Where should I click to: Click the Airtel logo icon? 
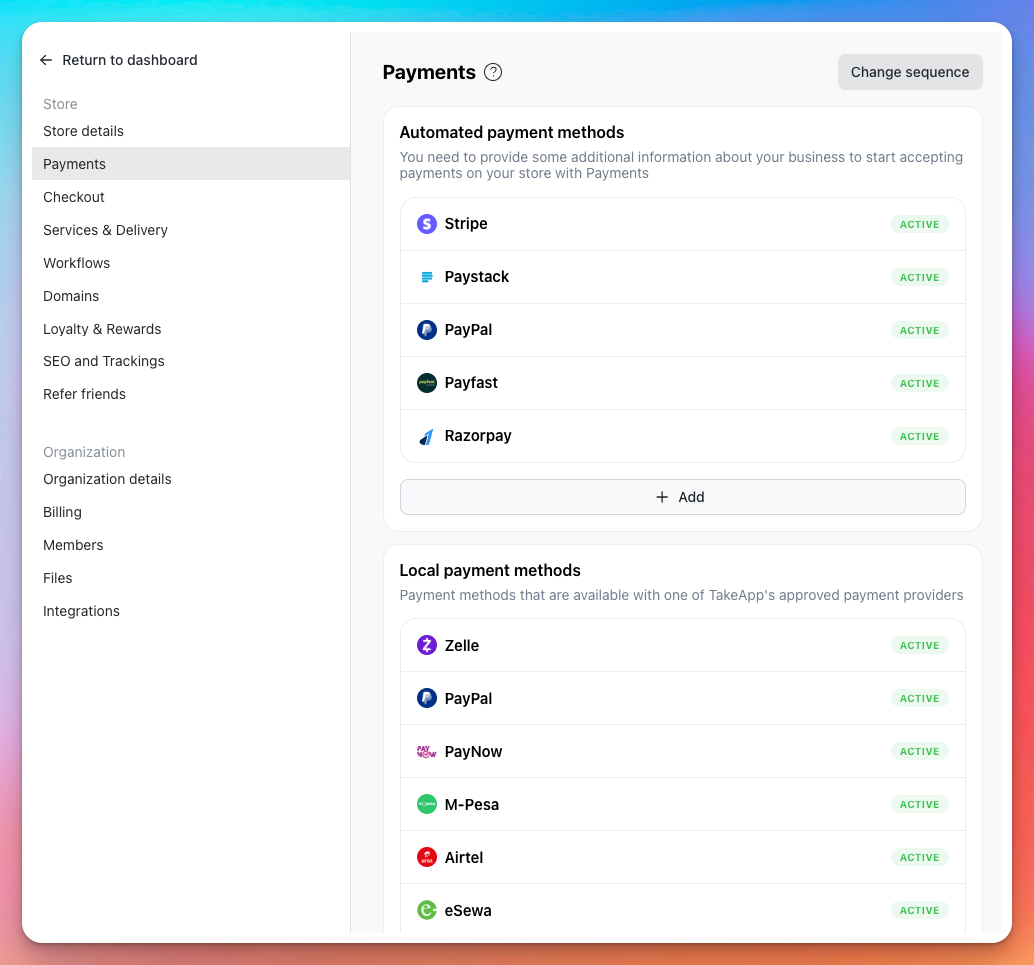[x=427, y=857]
